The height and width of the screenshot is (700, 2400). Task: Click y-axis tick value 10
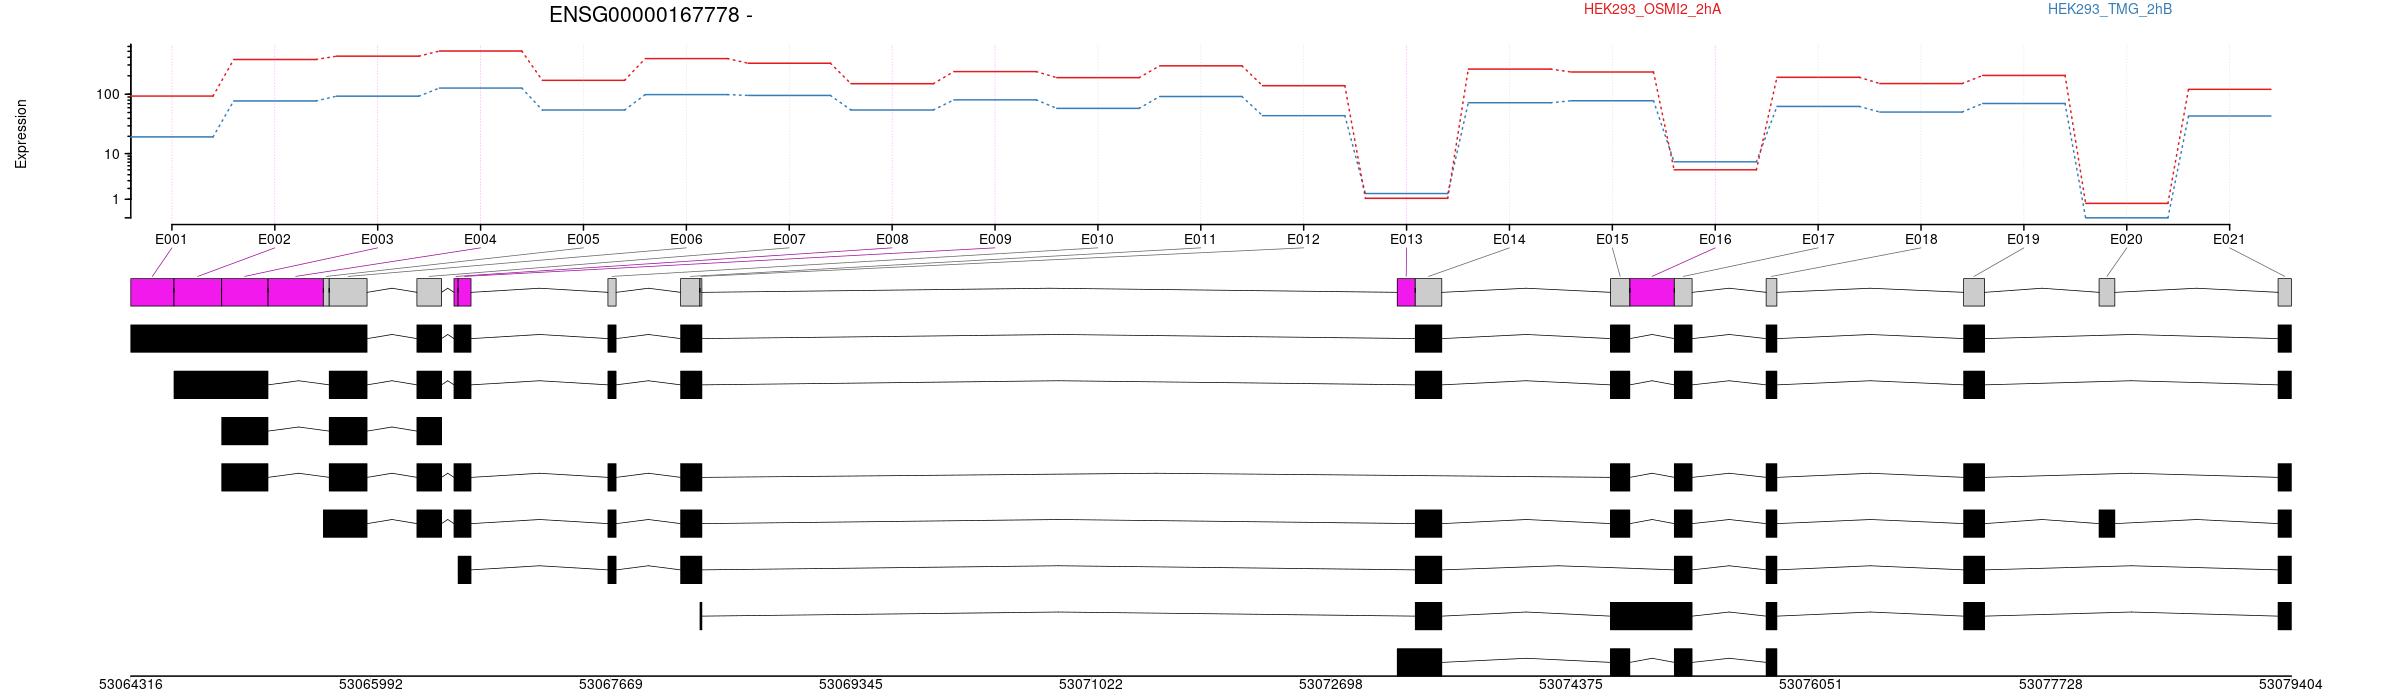pyautogui.click(x=112, y=154)
